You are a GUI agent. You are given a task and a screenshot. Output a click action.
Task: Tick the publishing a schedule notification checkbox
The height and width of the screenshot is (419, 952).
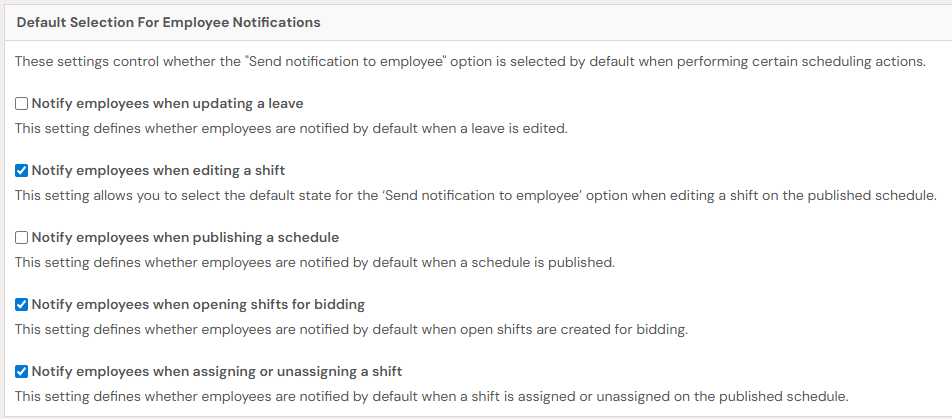(22, 238)
